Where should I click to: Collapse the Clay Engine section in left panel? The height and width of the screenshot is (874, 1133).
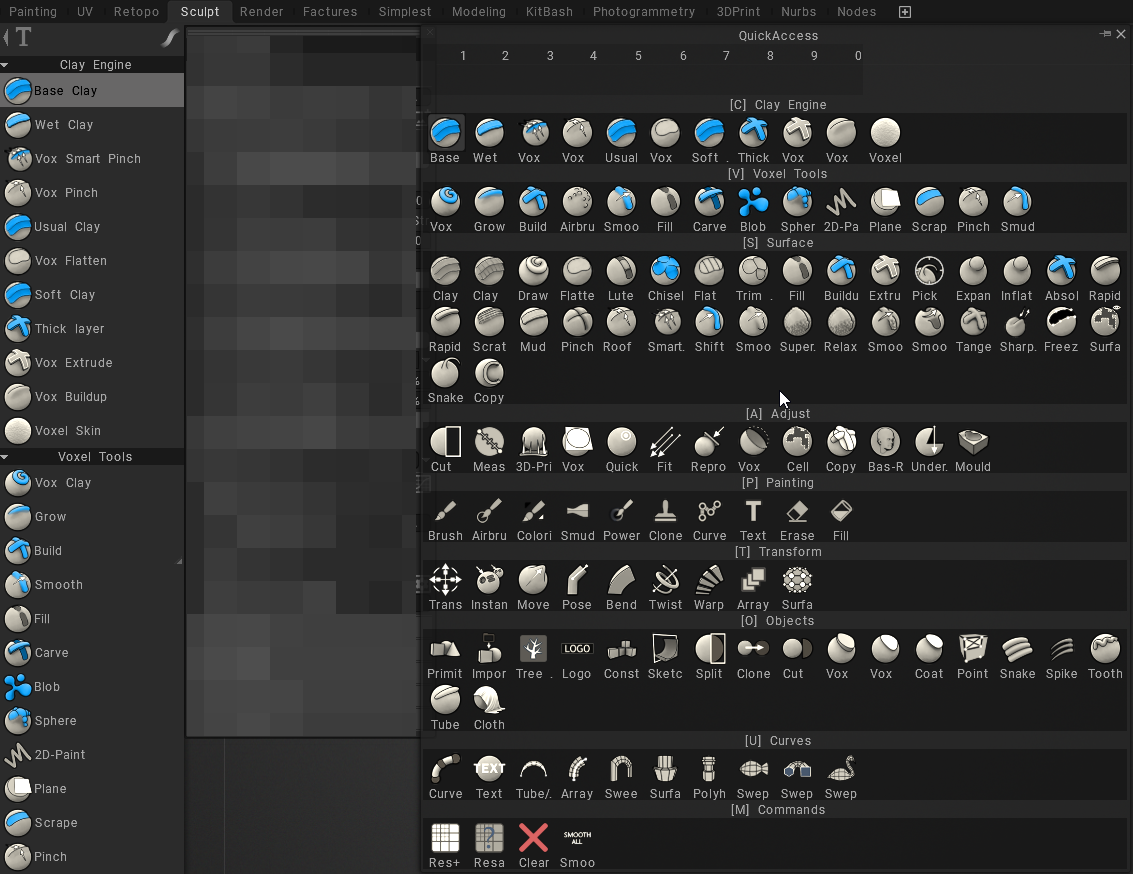click(5, 65)
